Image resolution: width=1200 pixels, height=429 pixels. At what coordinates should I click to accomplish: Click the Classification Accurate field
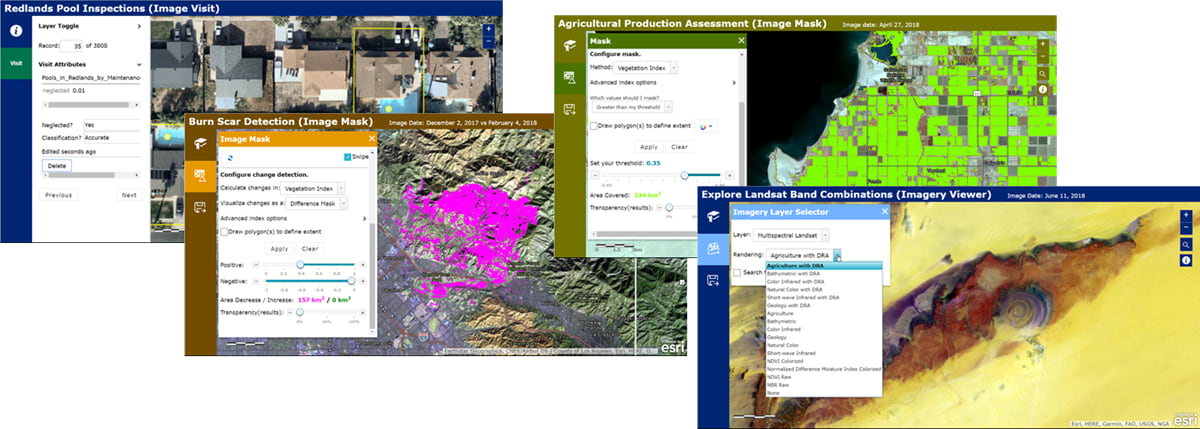tap(111, 137)
